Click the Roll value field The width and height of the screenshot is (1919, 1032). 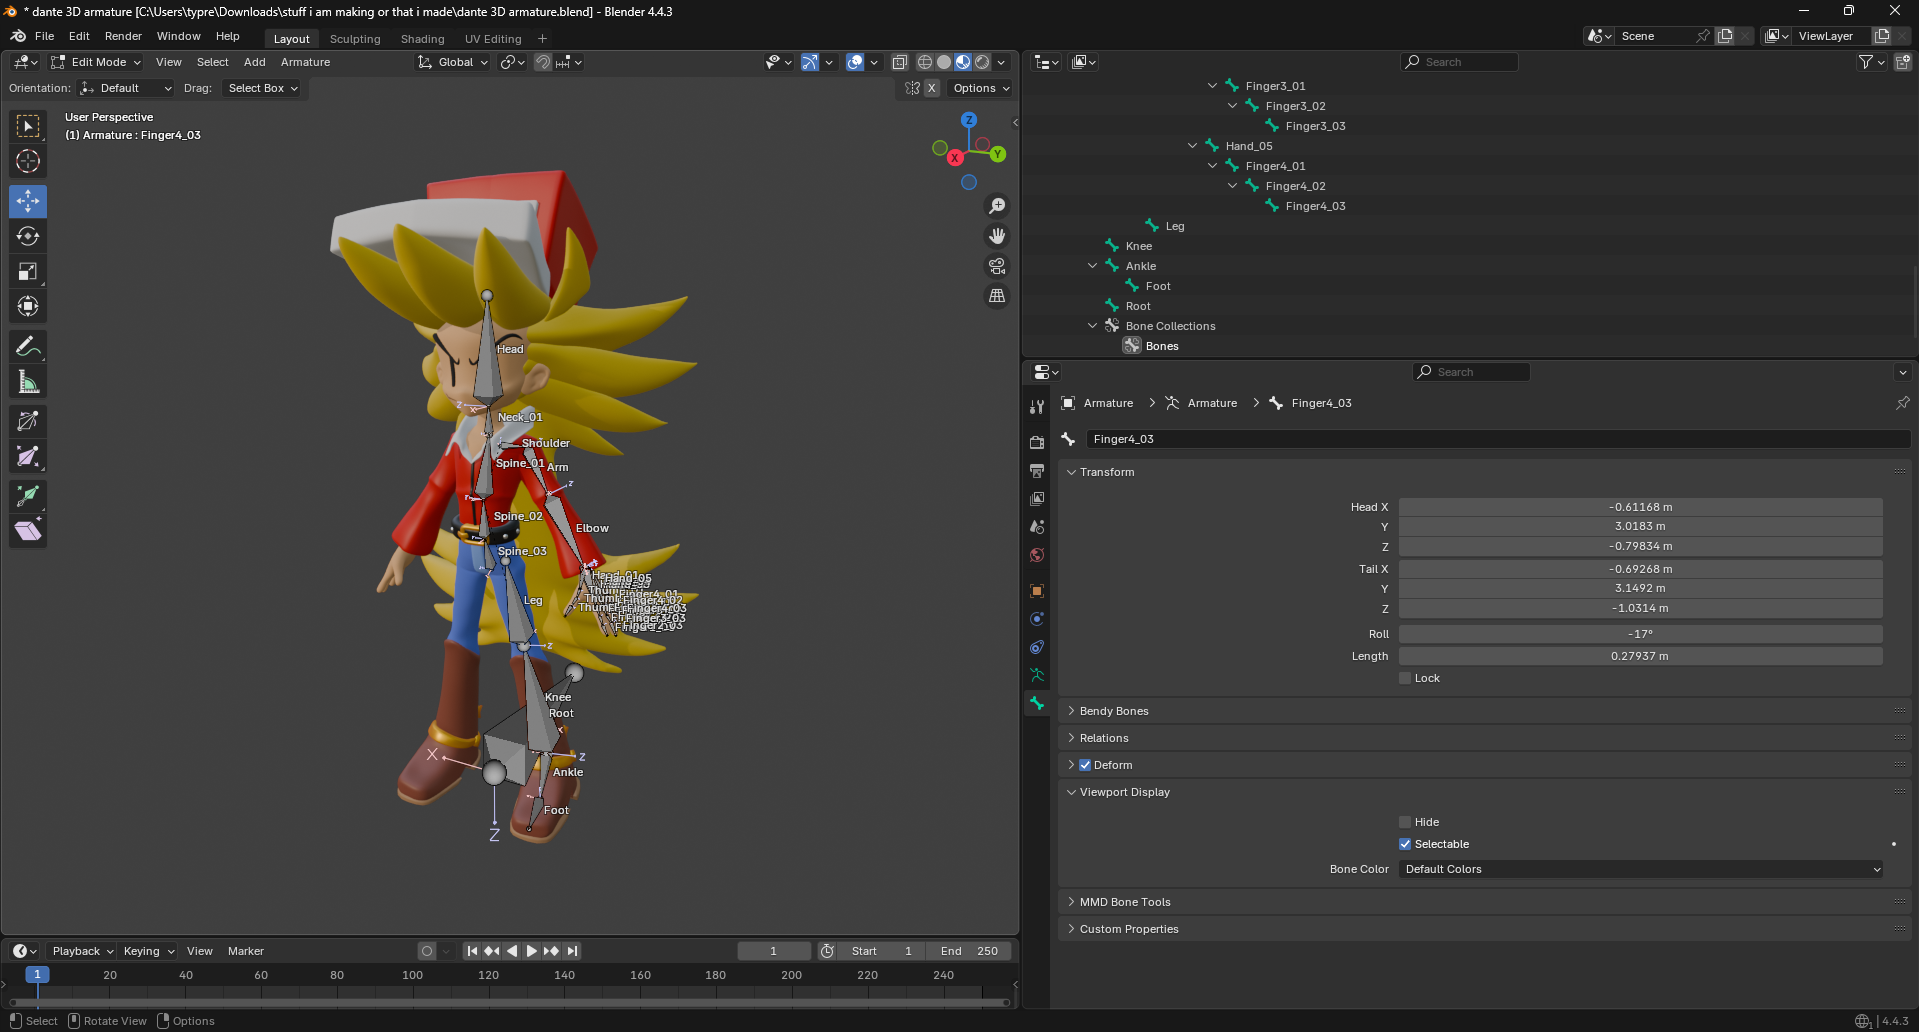pyautogui.click(x=1640, y=634)
